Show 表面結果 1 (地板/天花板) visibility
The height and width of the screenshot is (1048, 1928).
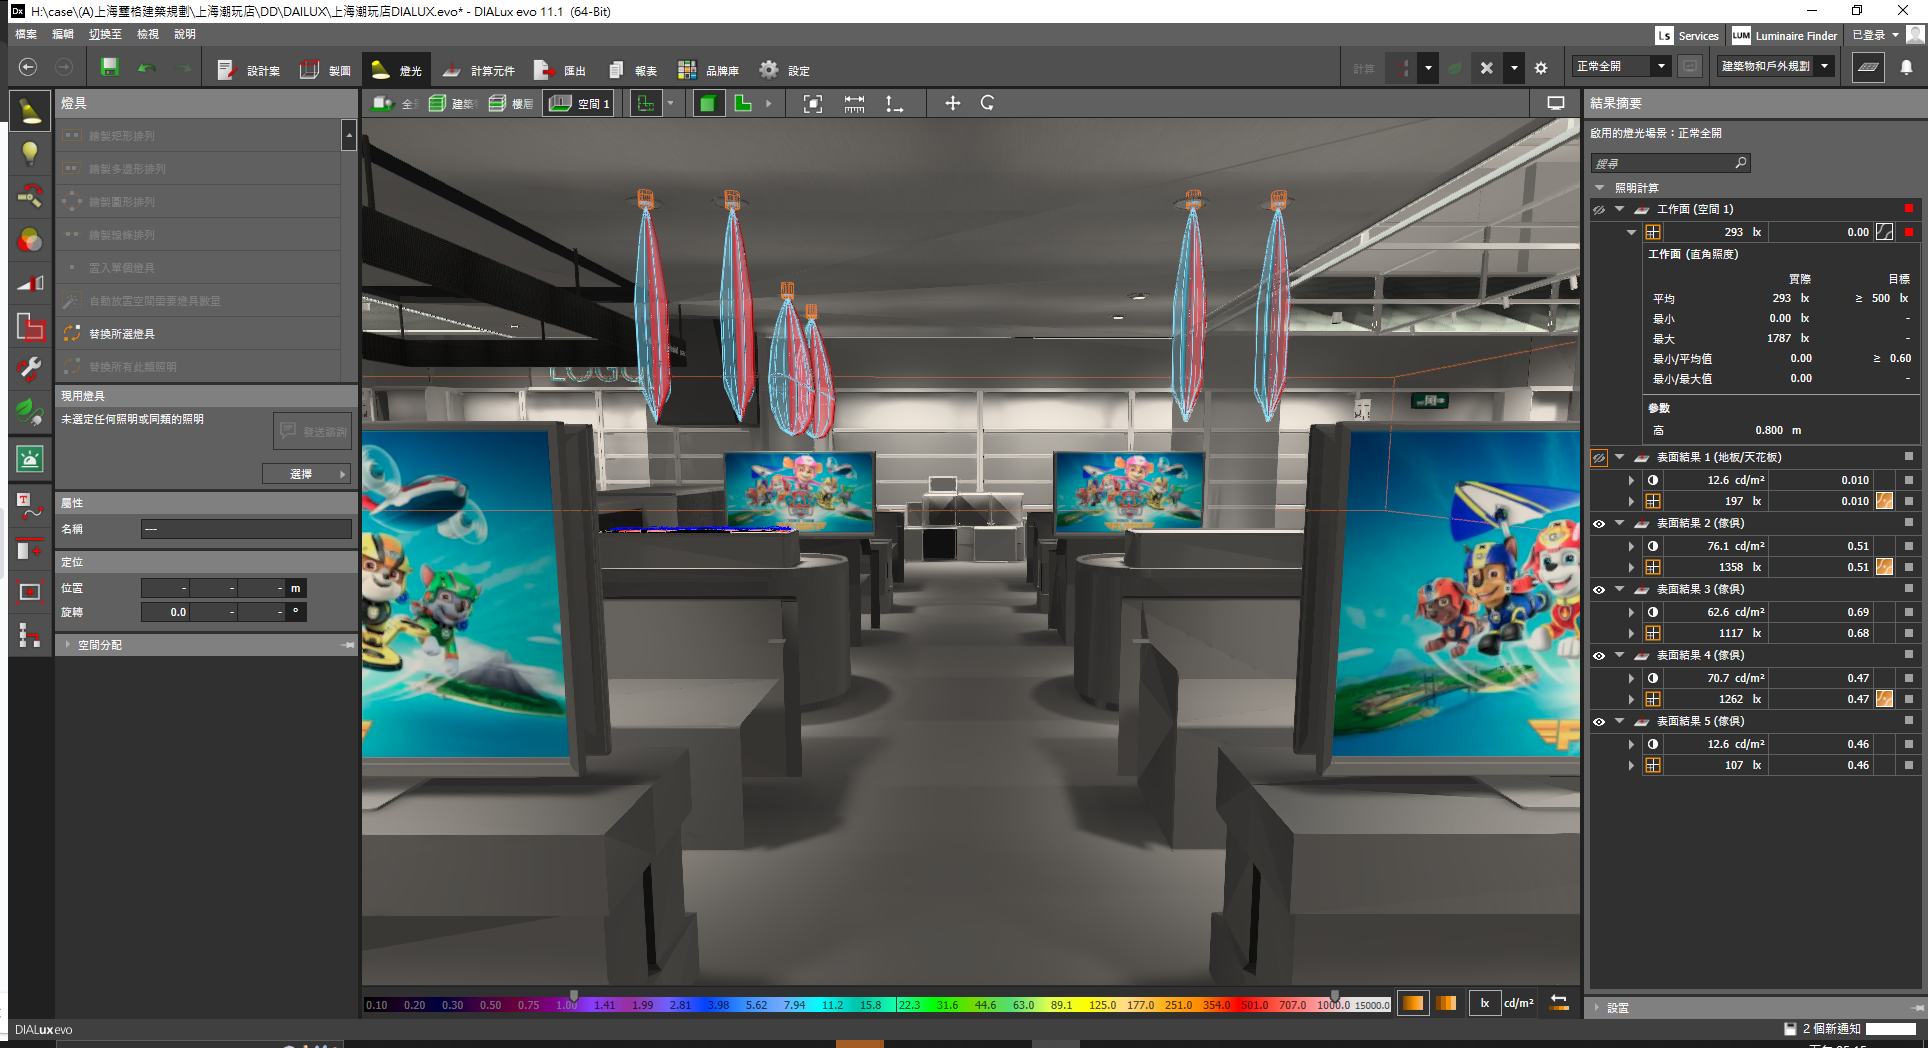click(1598, 457)
